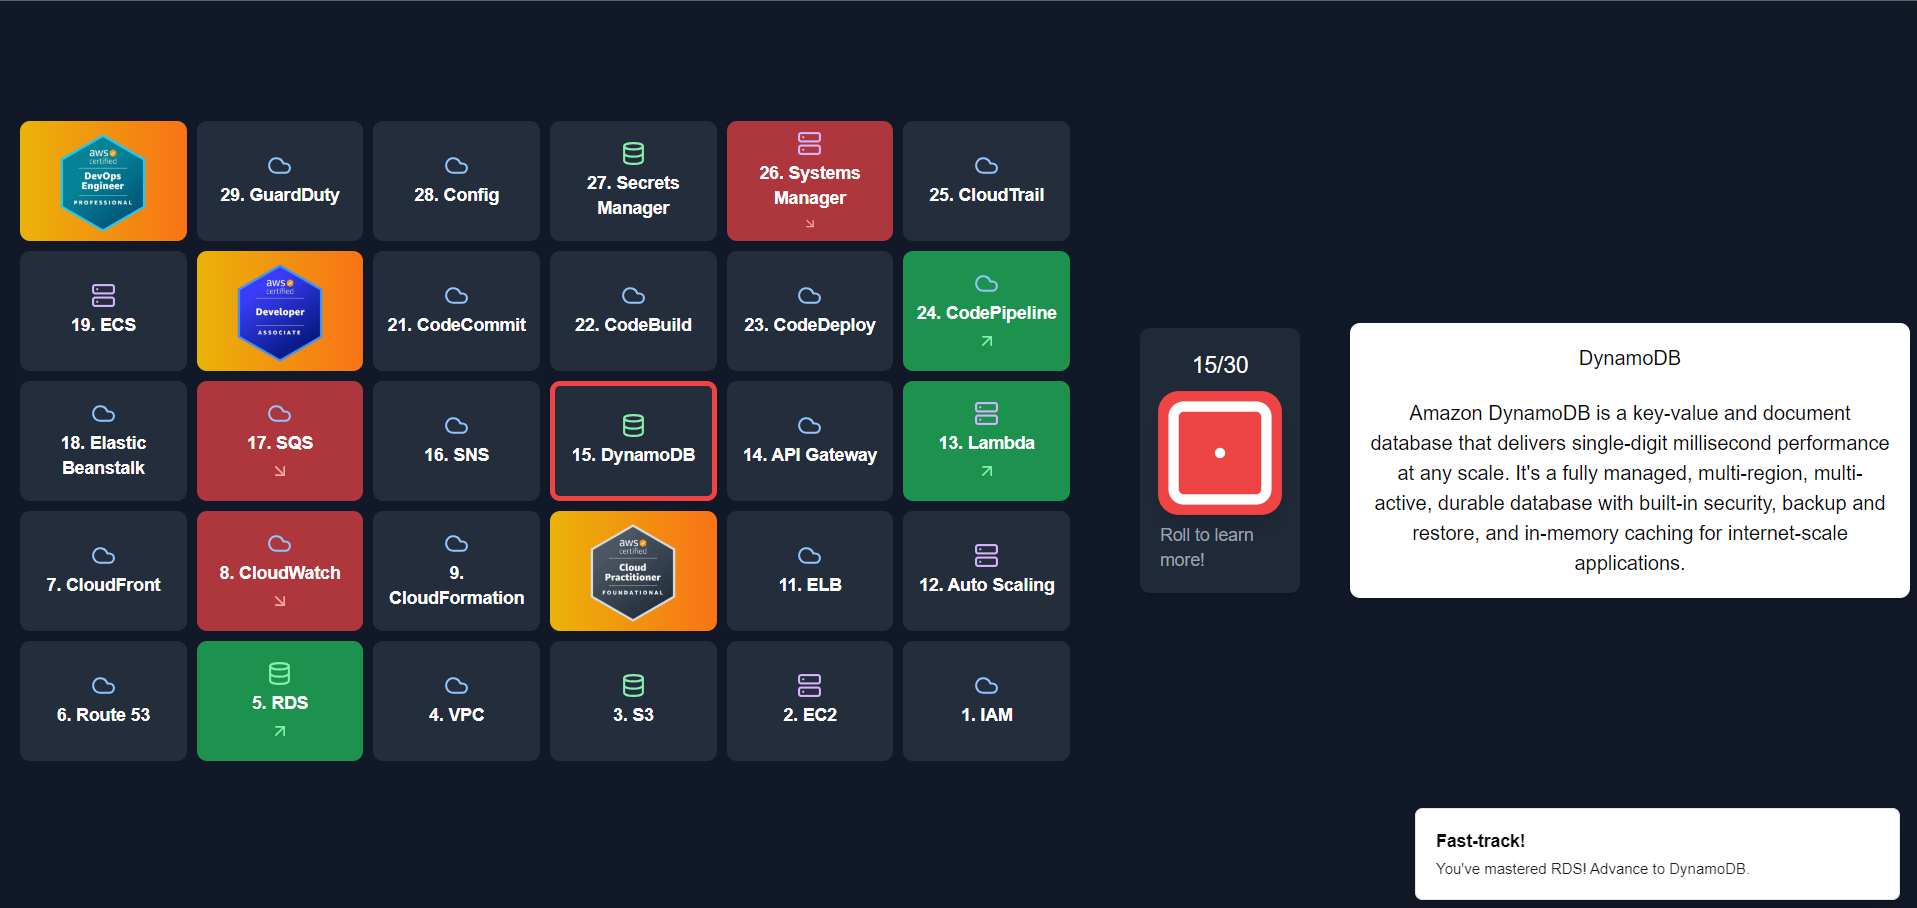Image resolution: width=1917 pixels, height=908 pixels.
Task: Click the cloud icon above CloudTrail
Action: pyautogui.click(x=987, y=165)
